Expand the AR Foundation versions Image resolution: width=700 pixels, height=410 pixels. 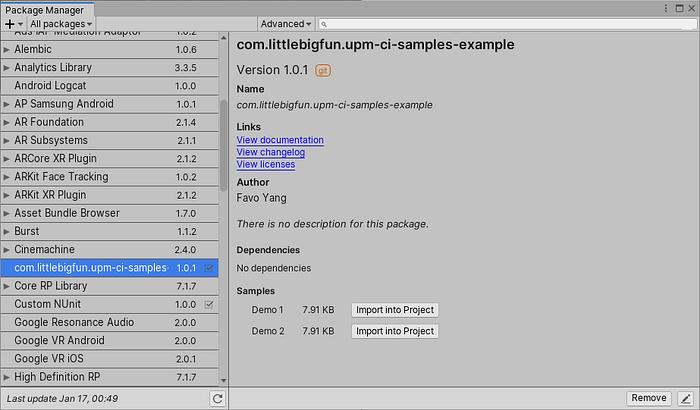pos(6,122)
